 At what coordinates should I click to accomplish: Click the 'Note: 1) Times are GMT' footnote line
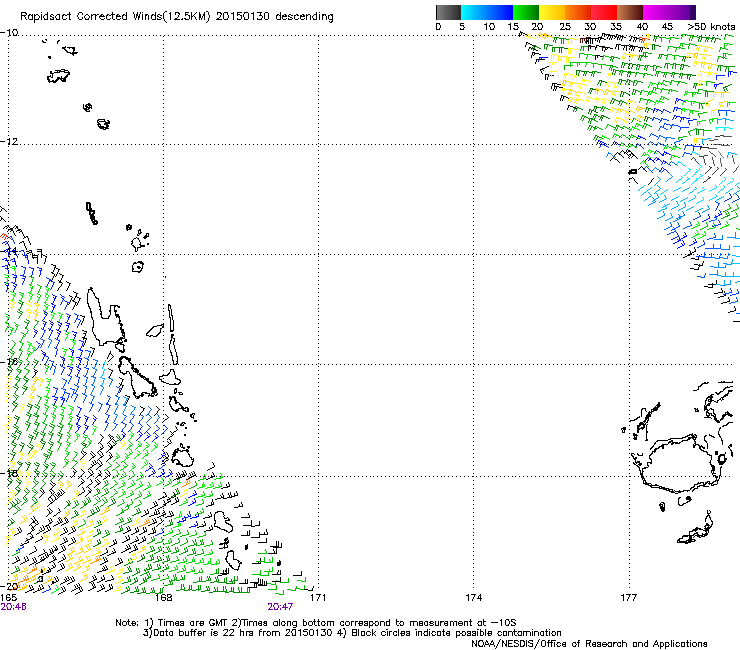pos(316,623)
